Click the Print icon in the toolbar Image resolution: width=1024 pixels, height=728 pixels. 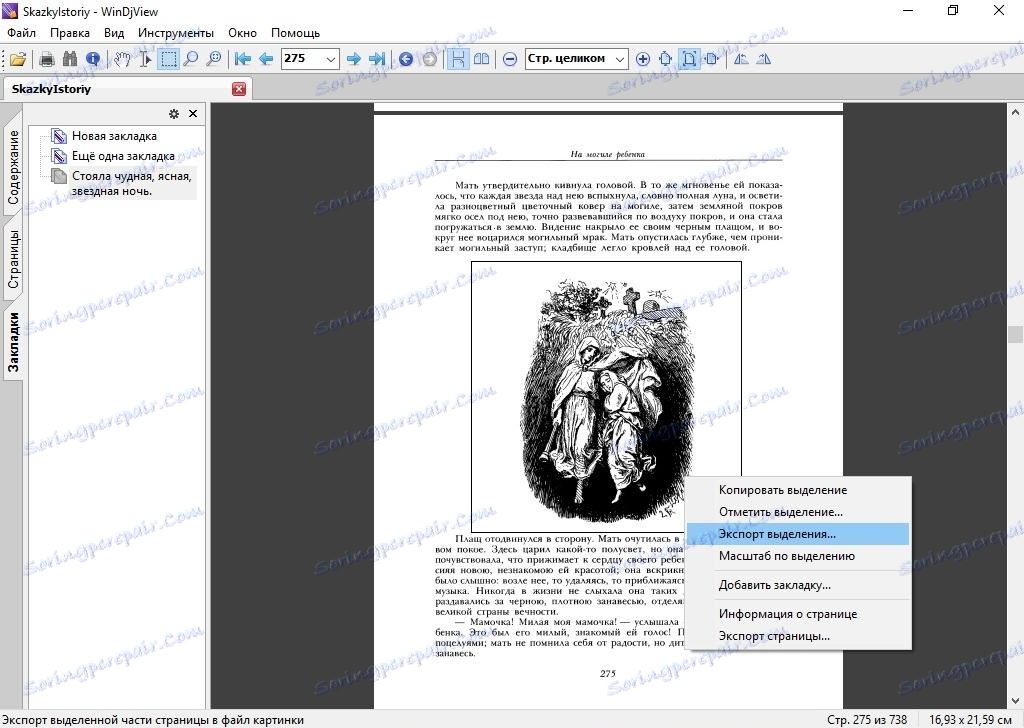pyautogui.click(x=46, y=59)
